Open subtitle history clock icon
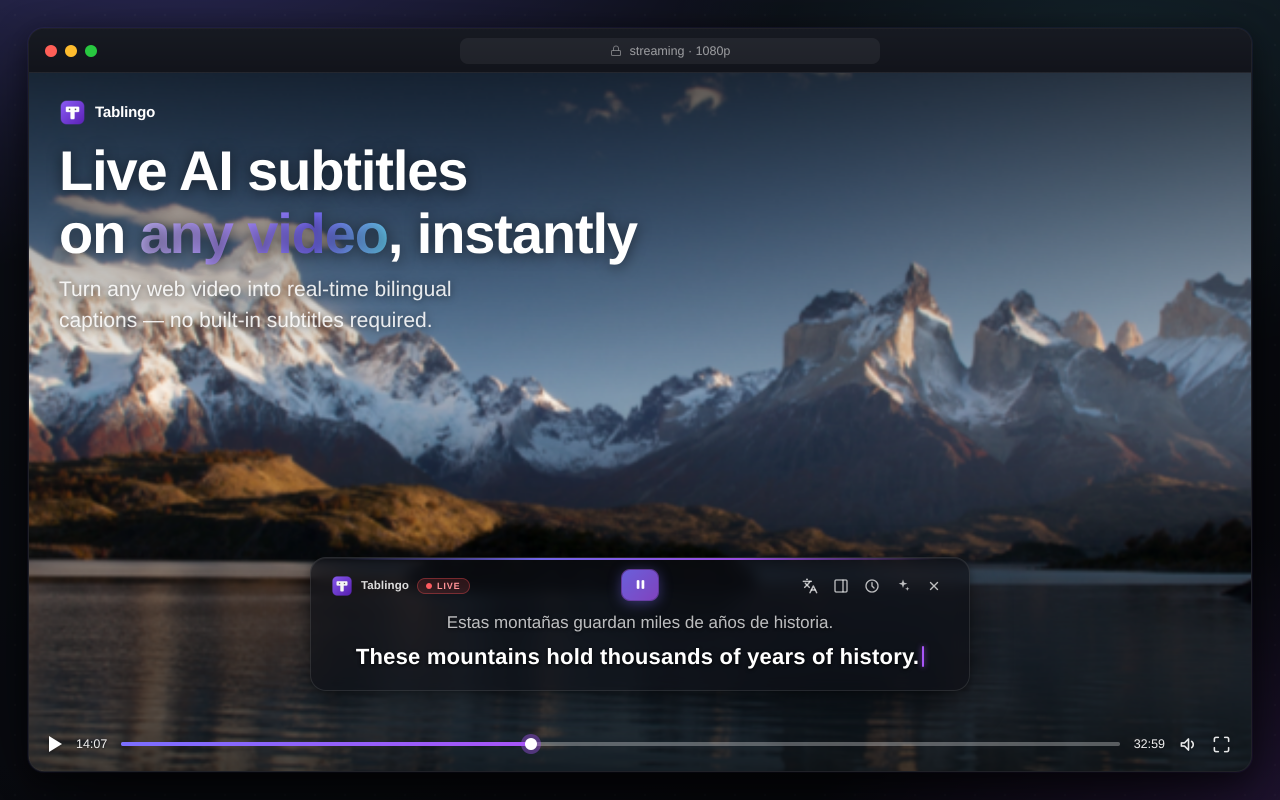1280x800 pixels. pos(872,586)
